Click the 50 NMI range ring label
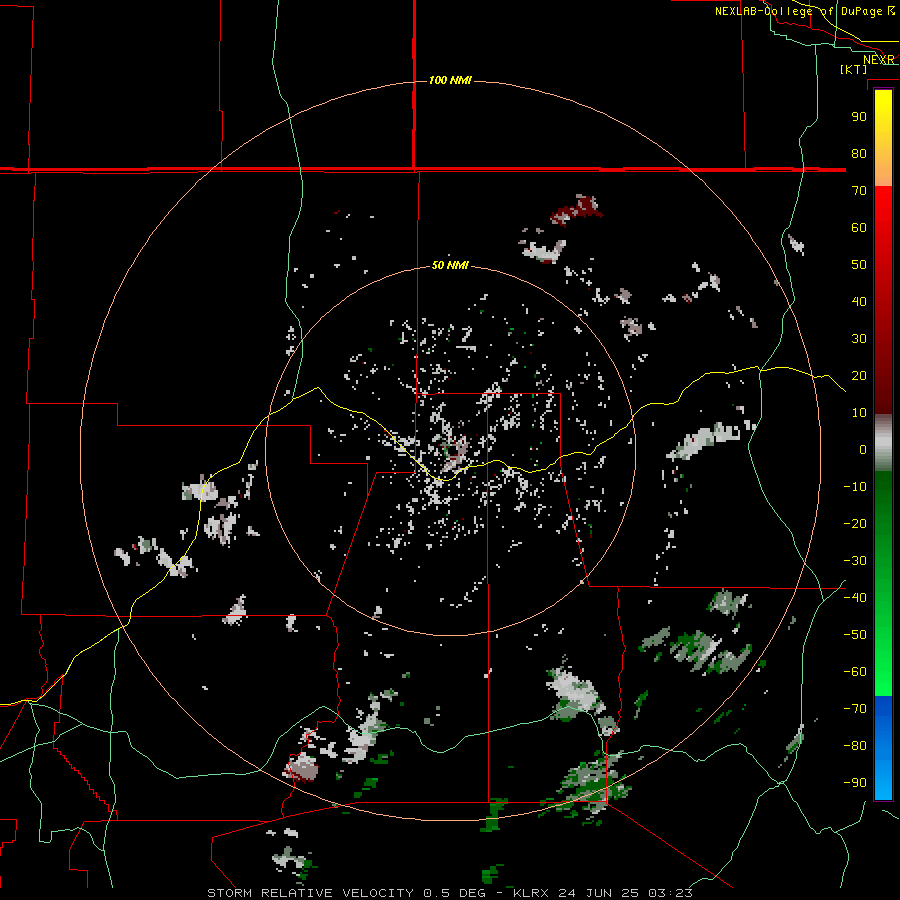The width and height of the screenshot is (900, 900). click(x=450, y=265)
